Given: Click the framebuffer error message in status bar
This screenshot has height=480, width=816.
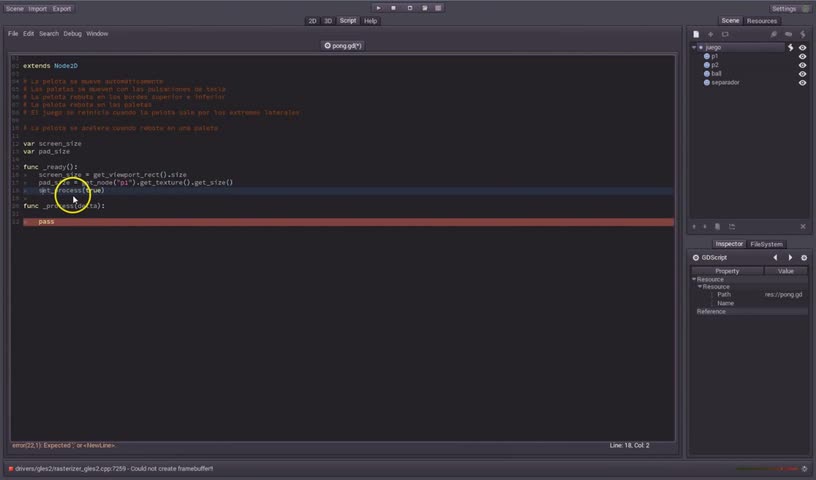Looking at the screenshot, I should [114, 469].
